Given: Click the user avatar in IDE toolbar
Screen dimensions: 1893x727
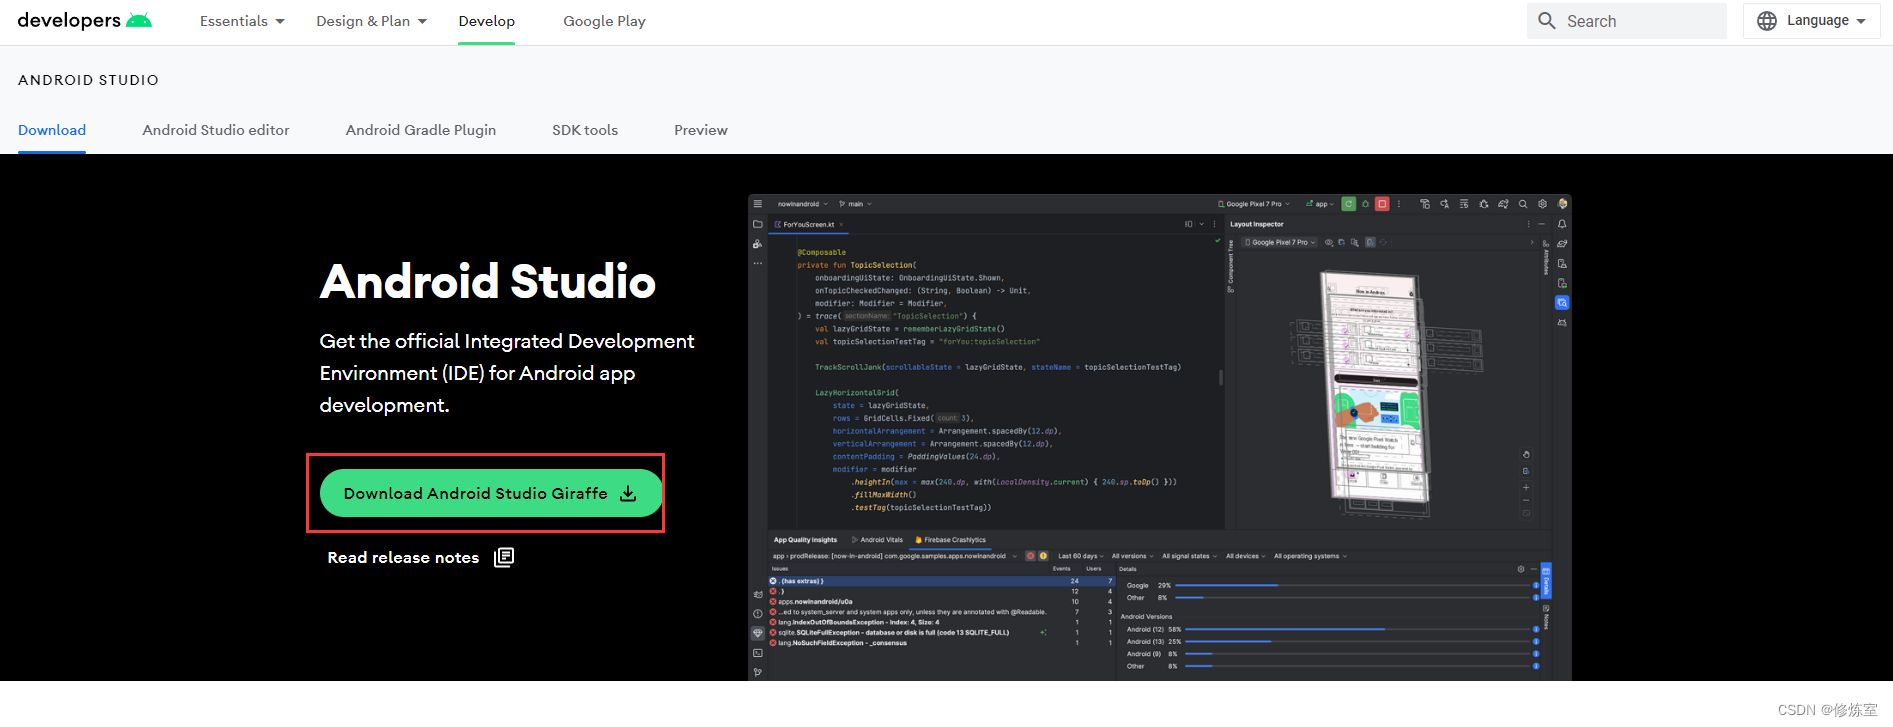Looking at the screenshot, I should (x=1562, y=204).
